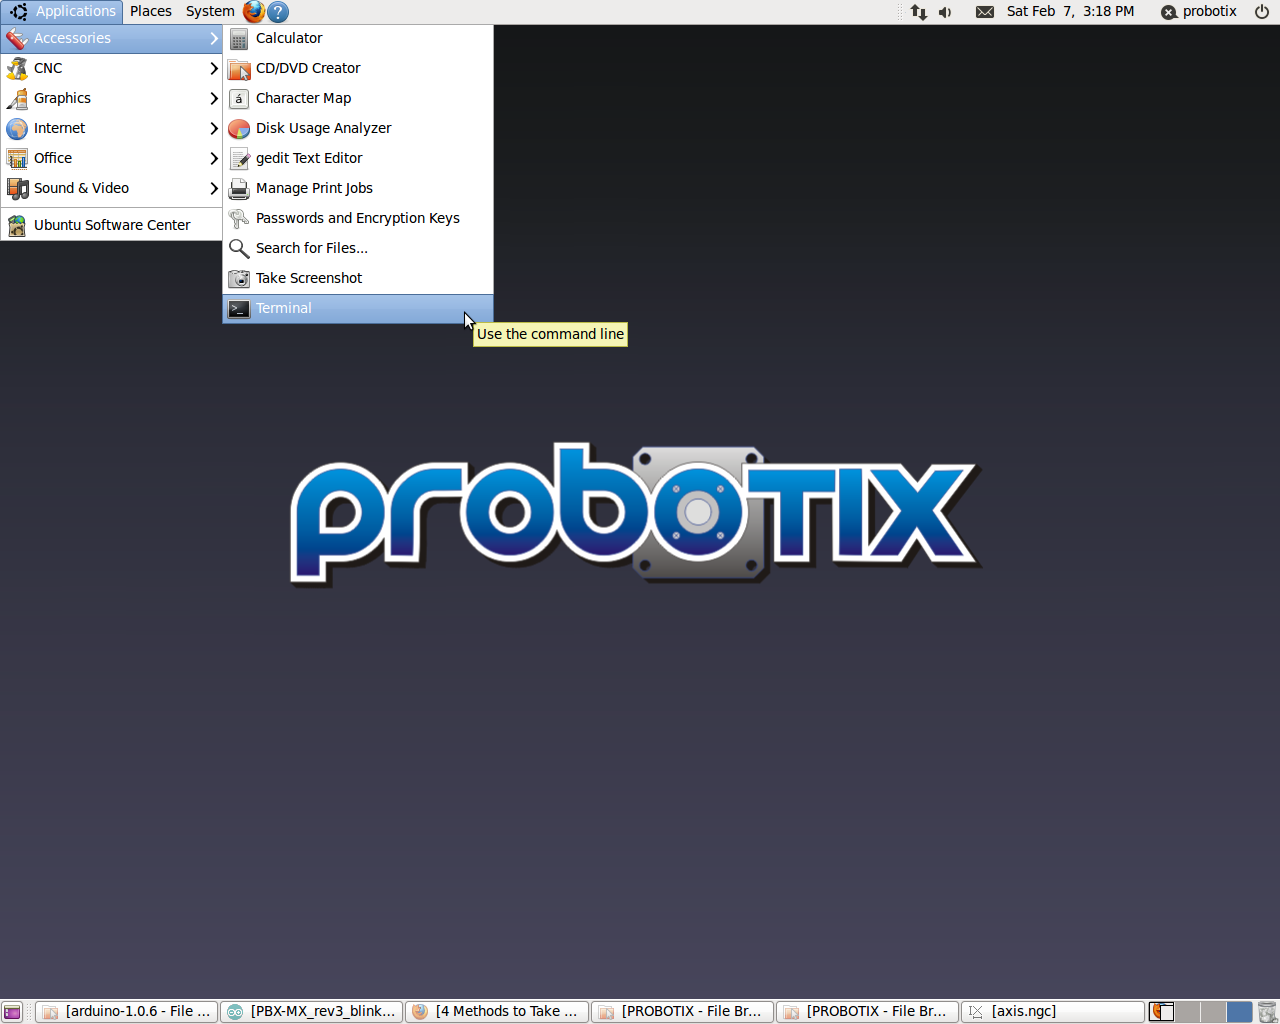Open the network connections indicator icon
The height and width of the screenshot is (1024, 1280).
(918, 12)
